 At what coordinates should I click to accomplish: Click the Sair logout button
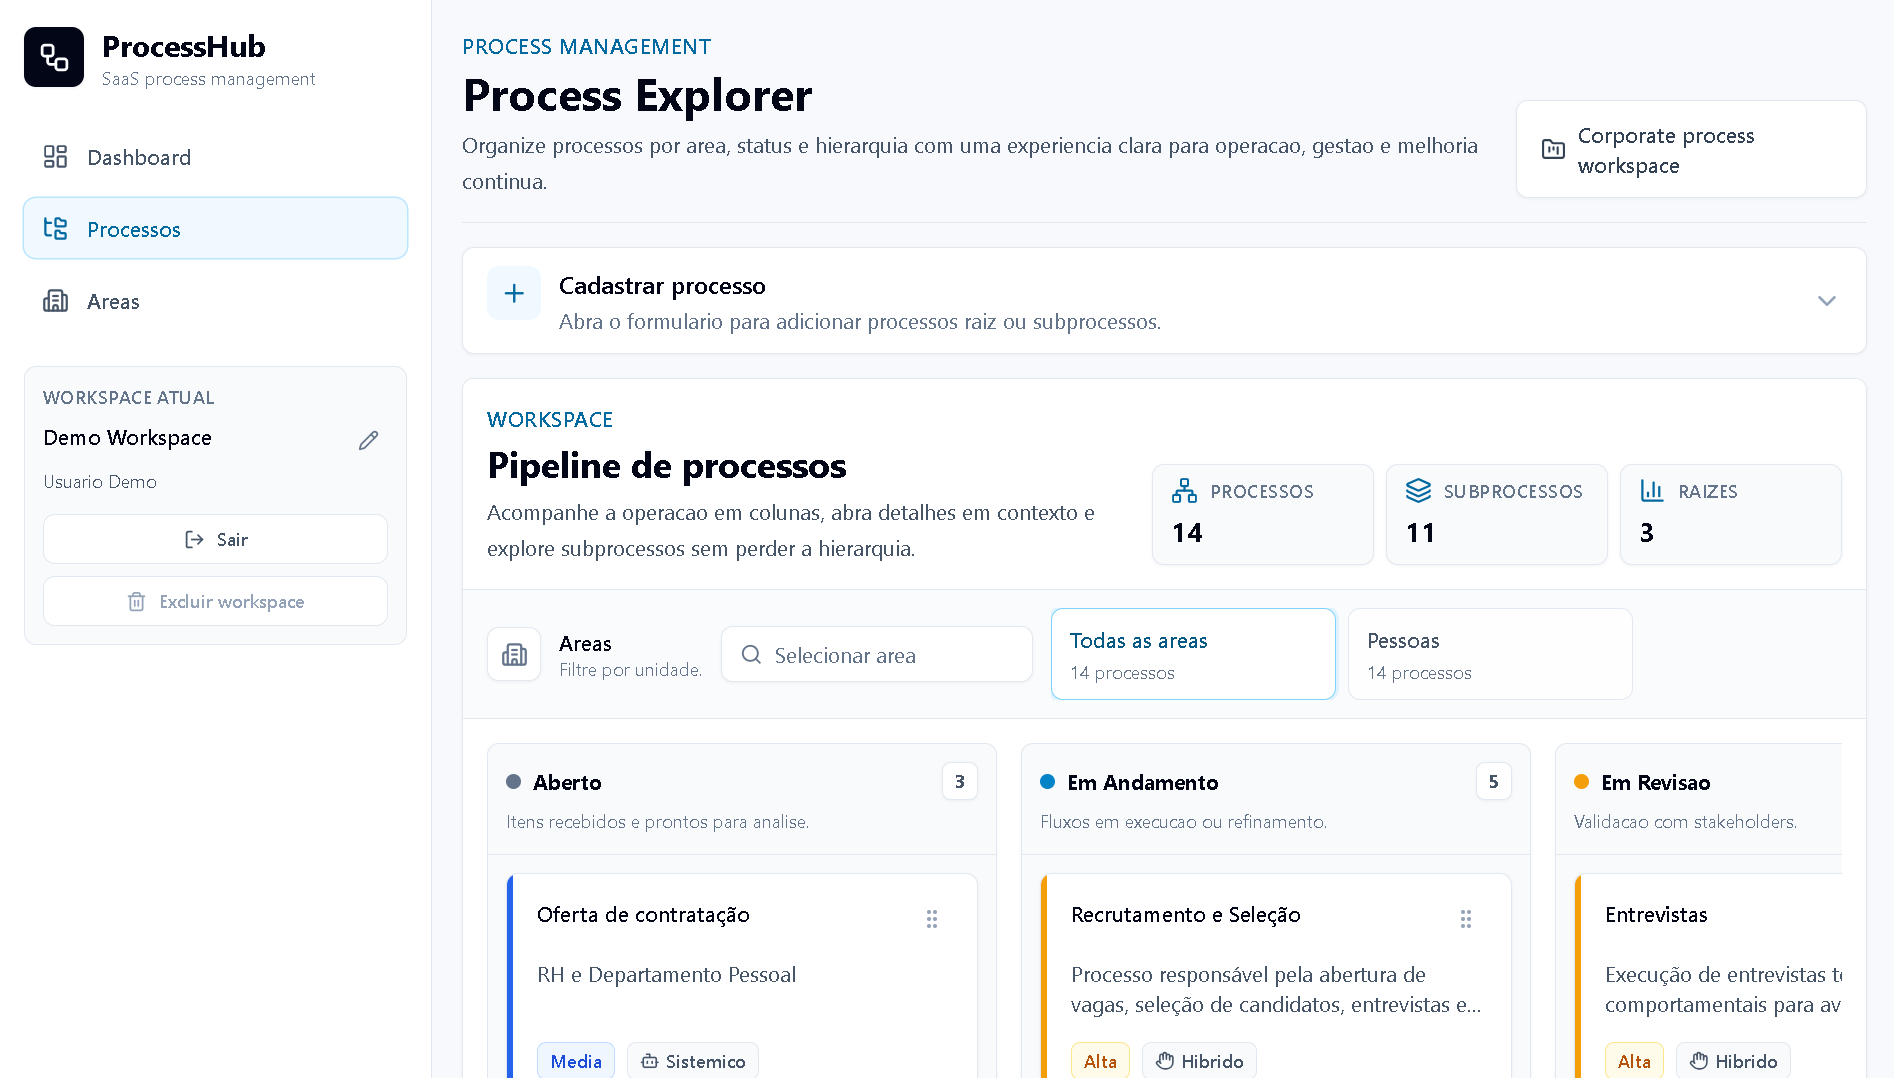215,539
